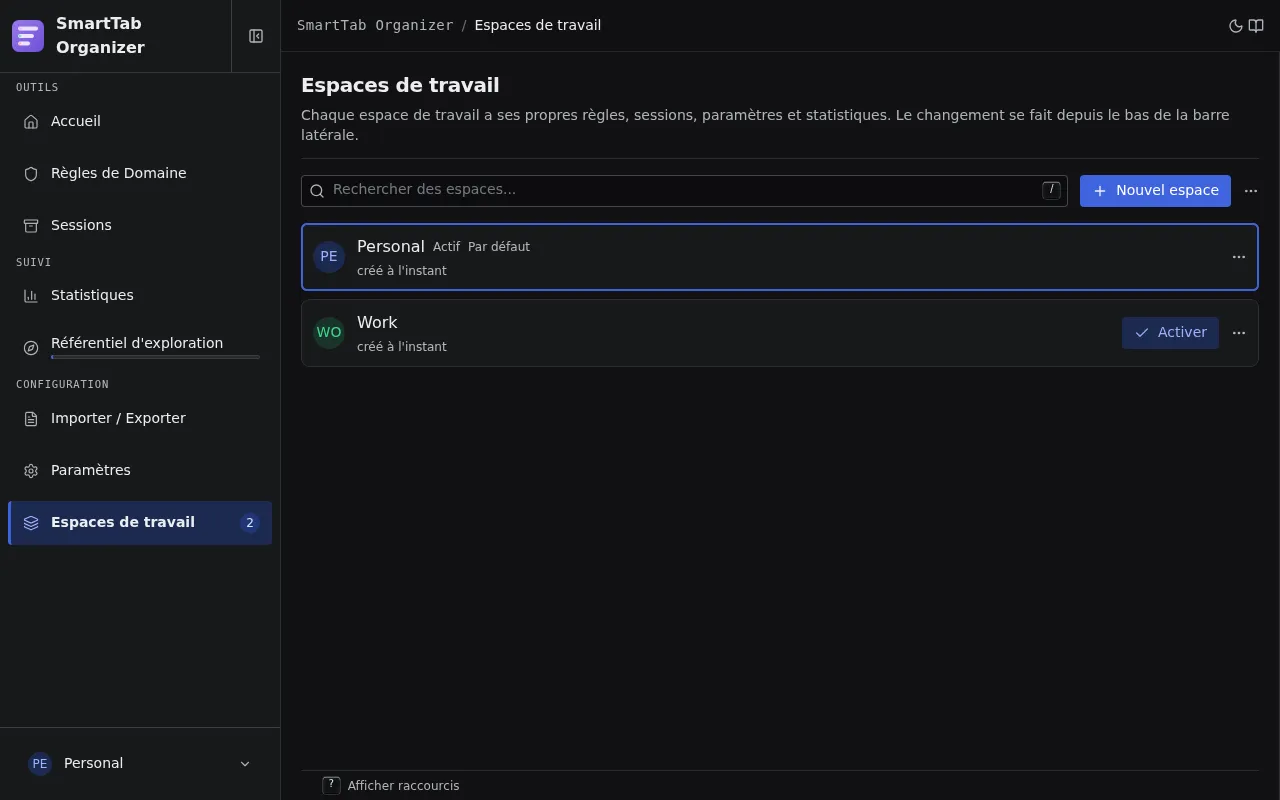This screenshot has width=1280, height=800.
Task: Click Espaces de travail breadcrumb
Action: [538, 25]
